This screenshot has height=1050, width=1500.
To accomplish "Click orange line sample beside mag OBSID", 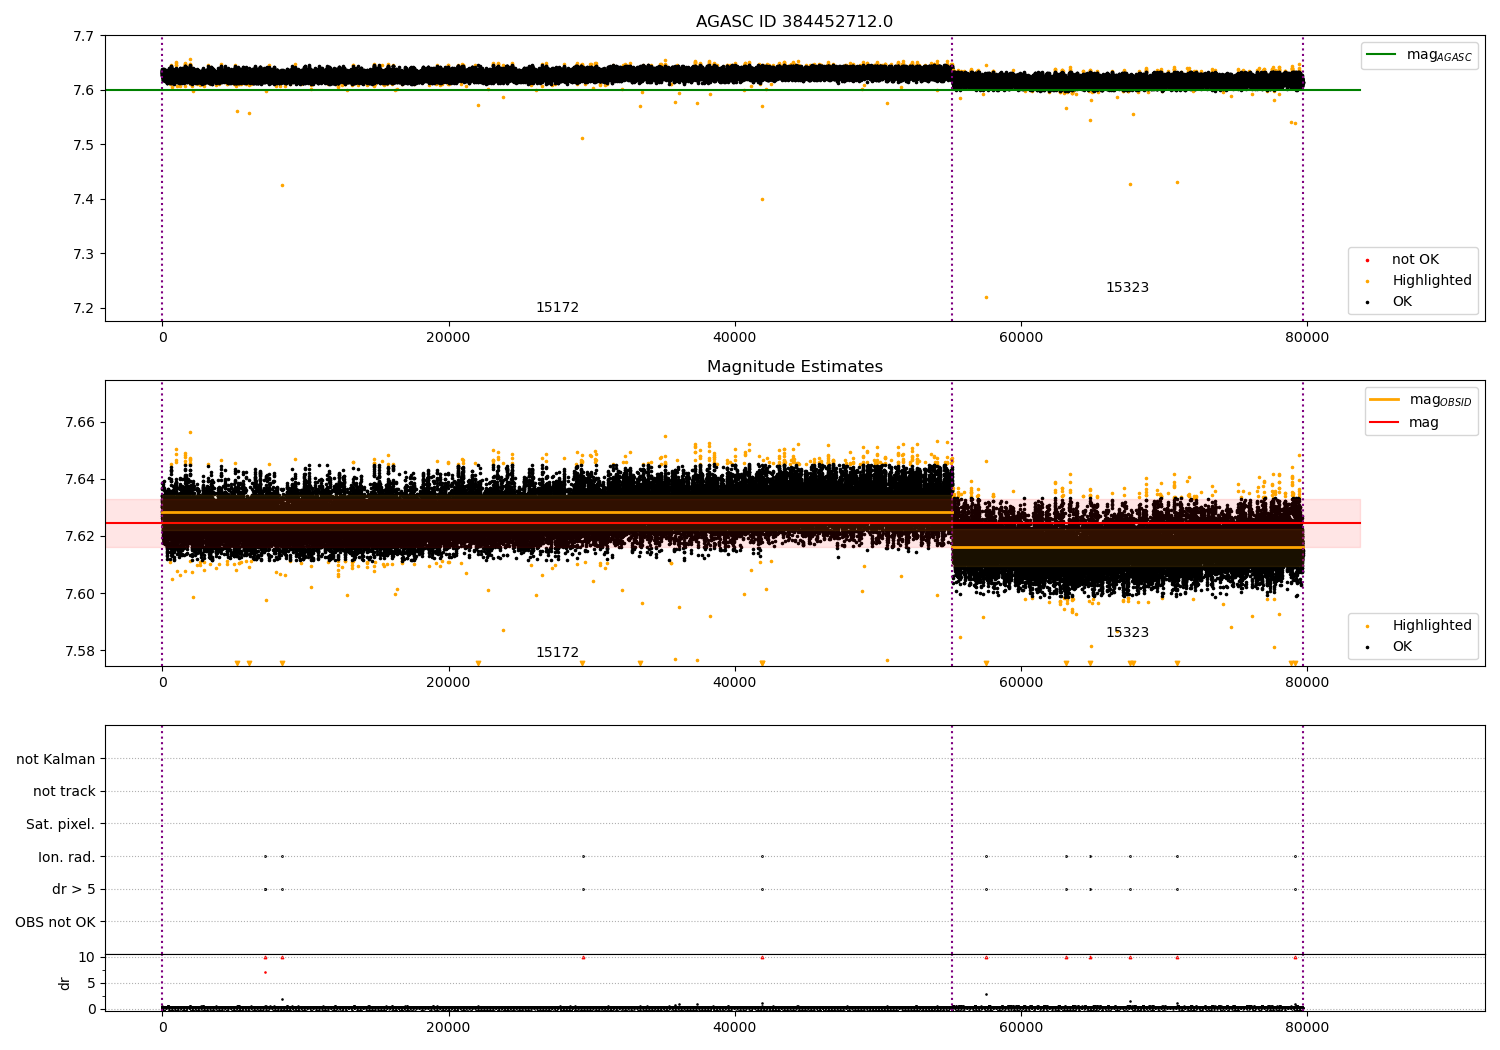I will 1385,400.
